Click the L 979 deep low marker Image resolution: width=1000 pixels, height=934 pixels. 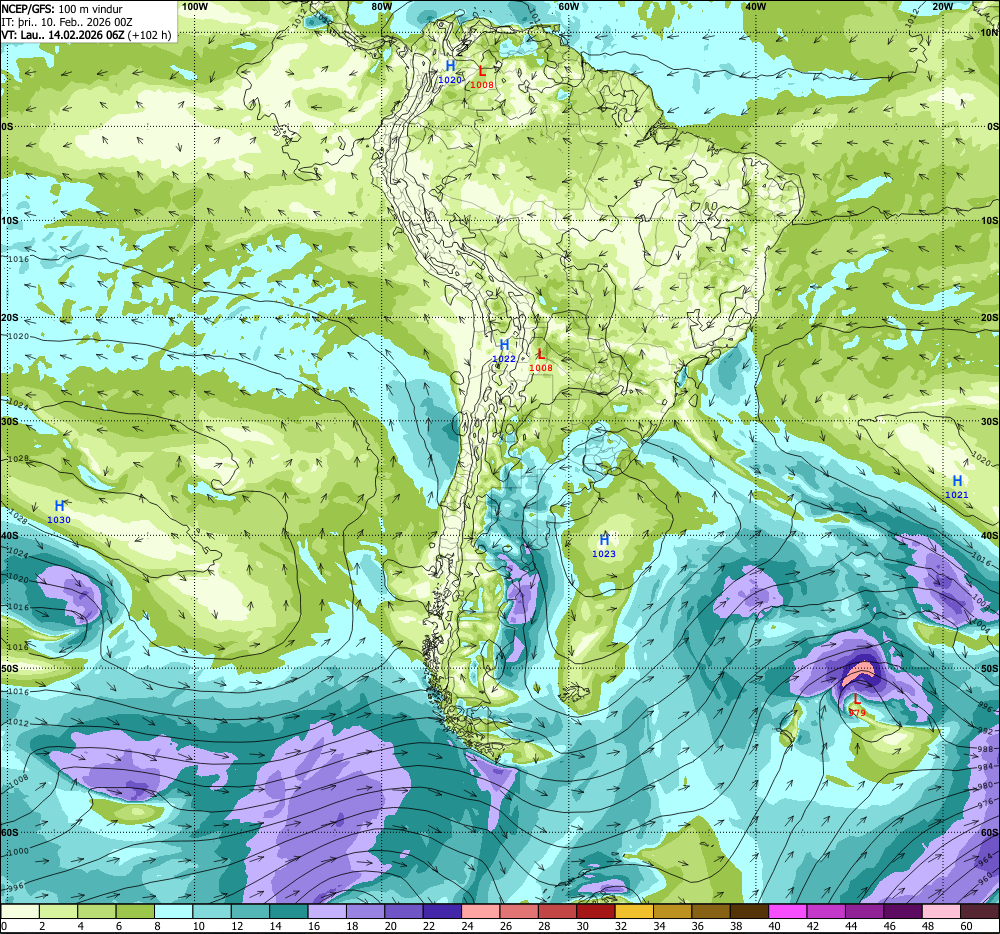click(857, 706)
